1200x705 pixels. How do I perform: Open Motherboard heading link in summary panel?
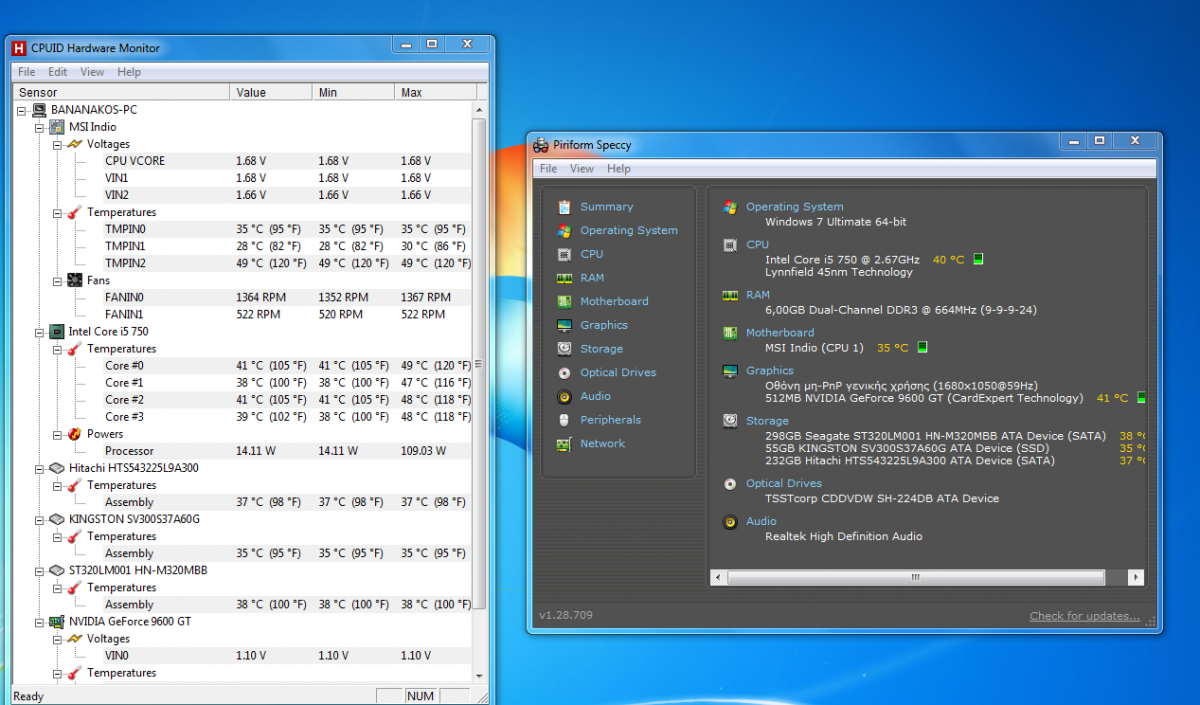tap(780, 333)
